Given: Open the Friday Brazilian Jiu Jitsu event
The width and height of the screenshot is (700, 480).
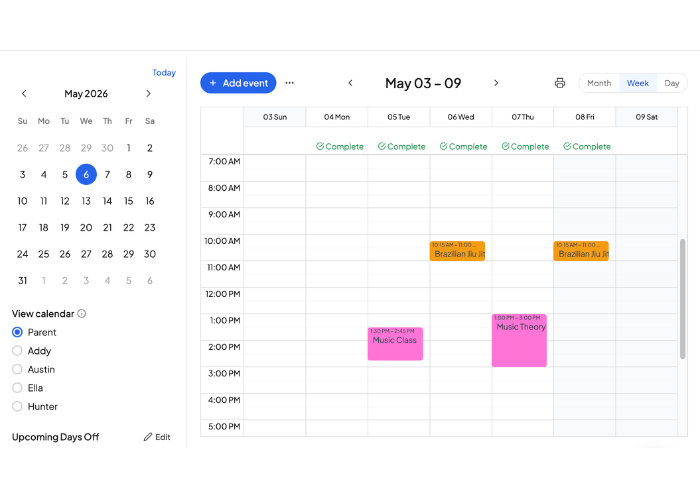Looking at the screenshot, I should pyautogui.click(x=581, y=251).
